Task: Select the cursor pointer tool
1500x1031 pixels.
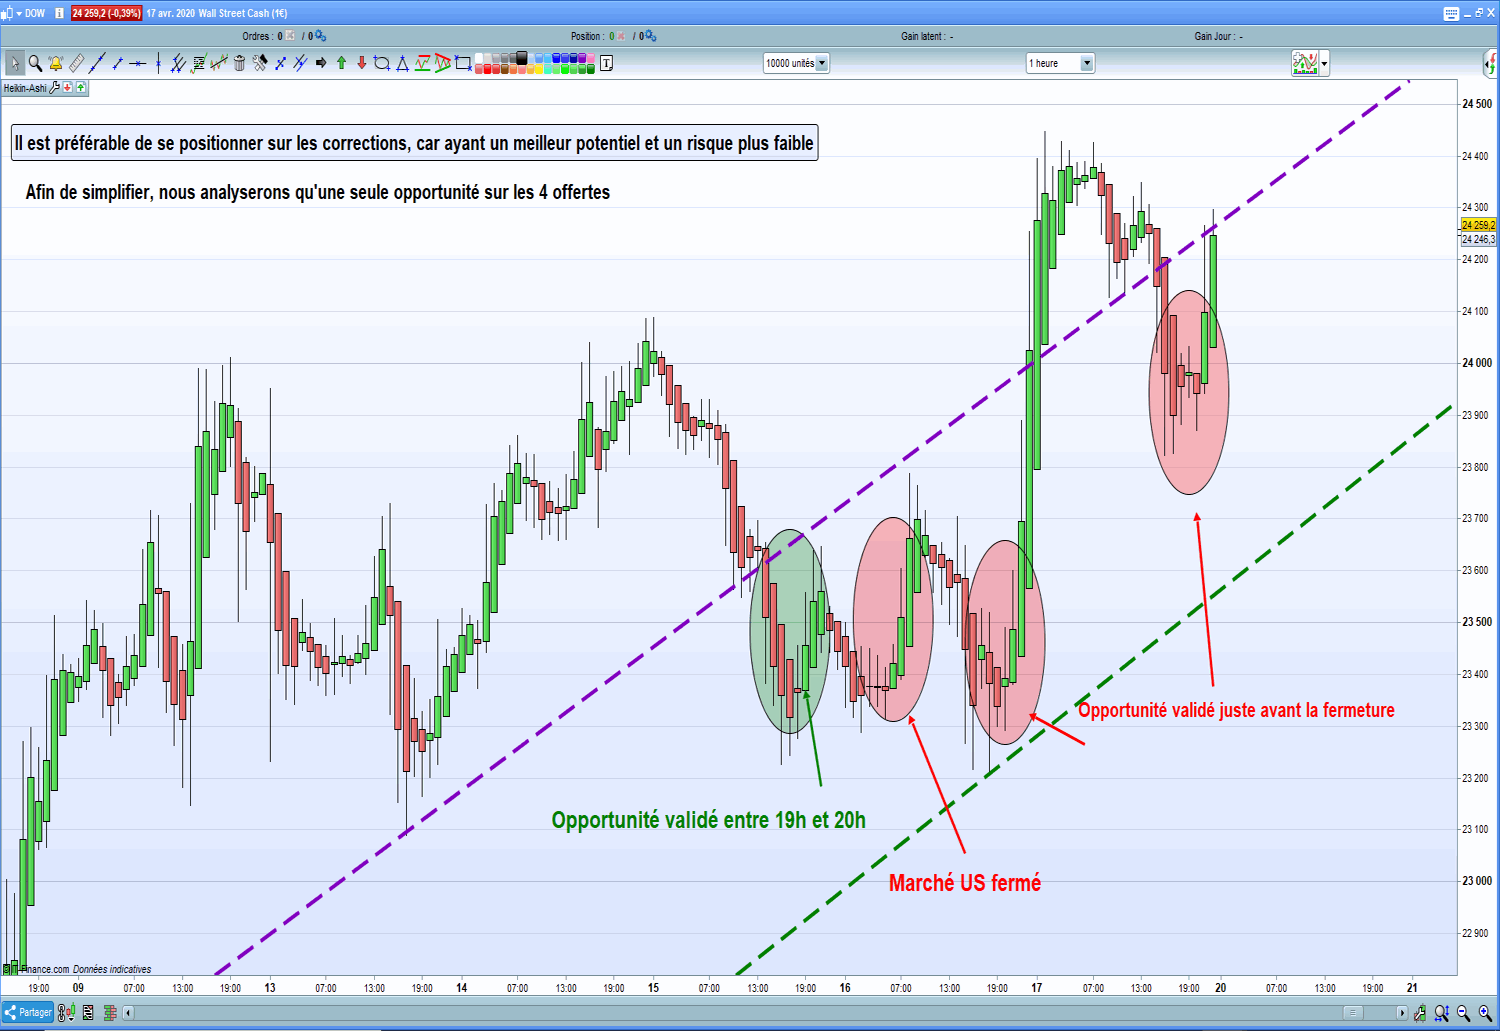Action: pos(14,63)
